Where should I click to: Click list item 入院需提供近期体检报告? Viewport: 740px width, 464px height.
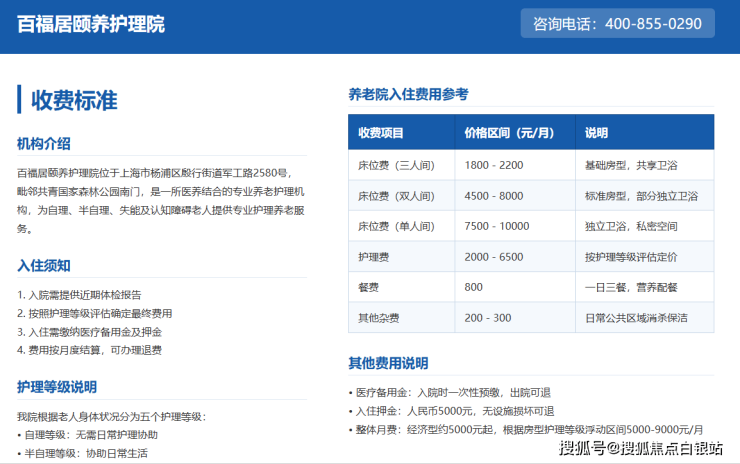(x=79, y=295)
